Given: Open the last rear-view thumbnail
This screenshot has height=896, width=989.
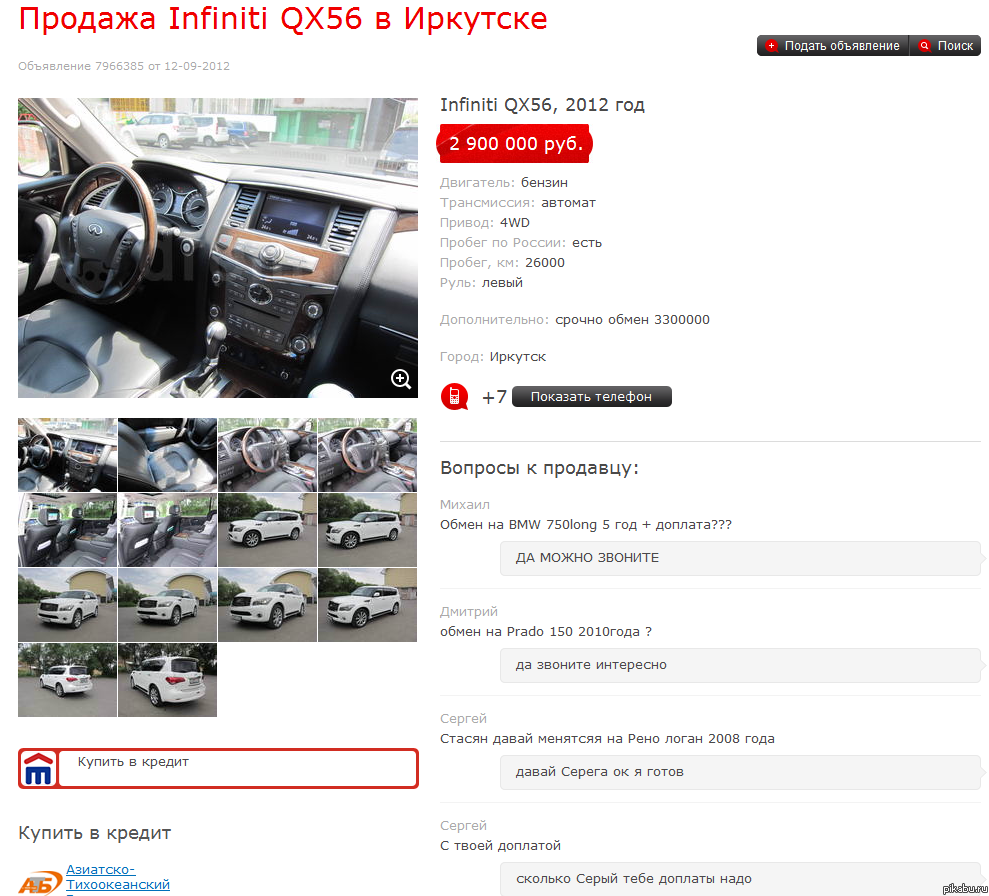Looking at the screenshot, I should tap(167, 680).
